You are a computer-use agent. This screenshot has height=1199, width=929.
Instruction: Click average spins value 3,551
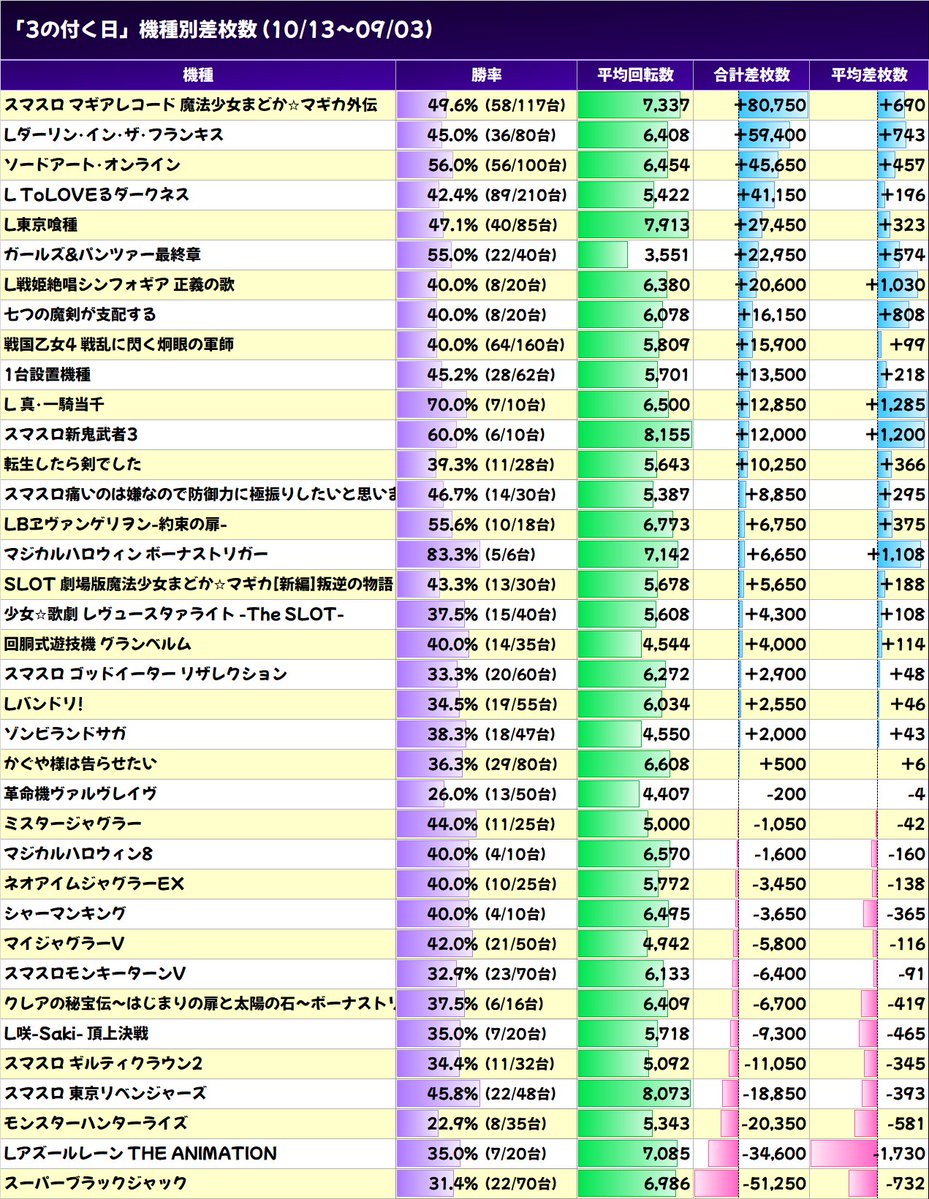click(x=666, y=255)
